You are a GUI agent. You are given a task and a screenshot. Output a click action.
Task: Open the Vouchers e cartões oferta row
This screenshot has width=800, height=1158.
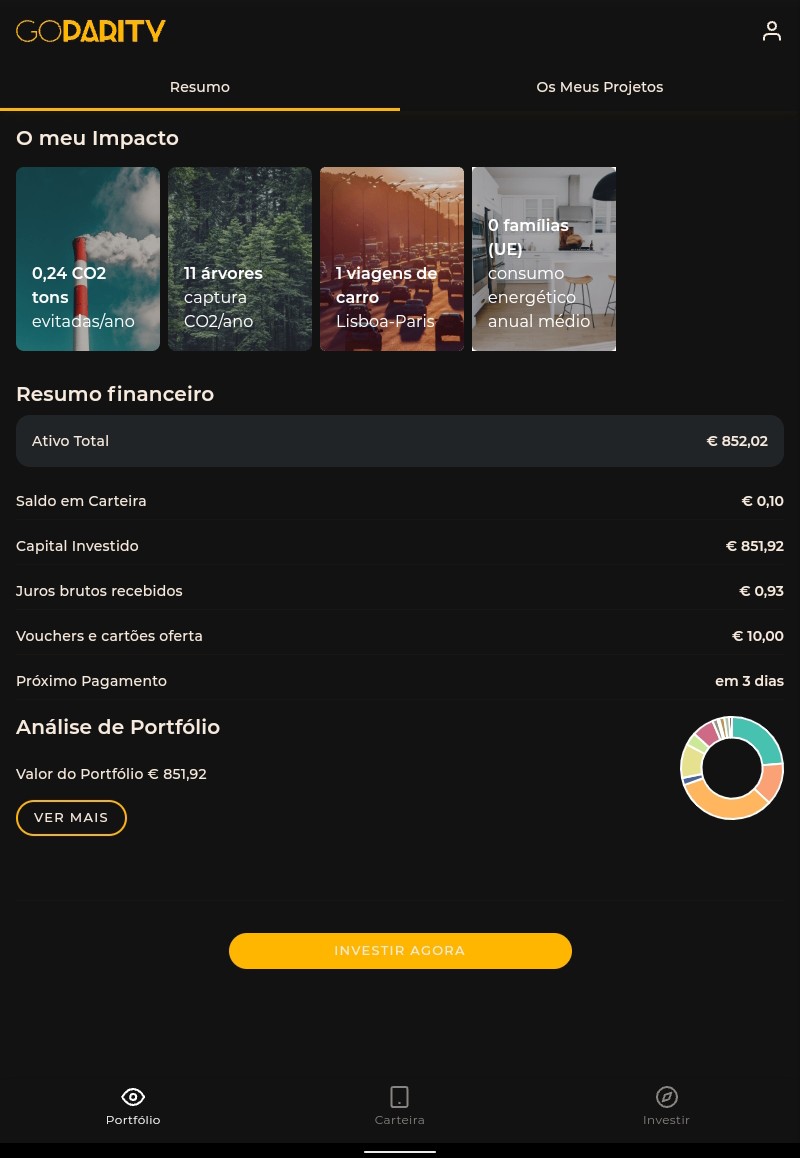400,636
